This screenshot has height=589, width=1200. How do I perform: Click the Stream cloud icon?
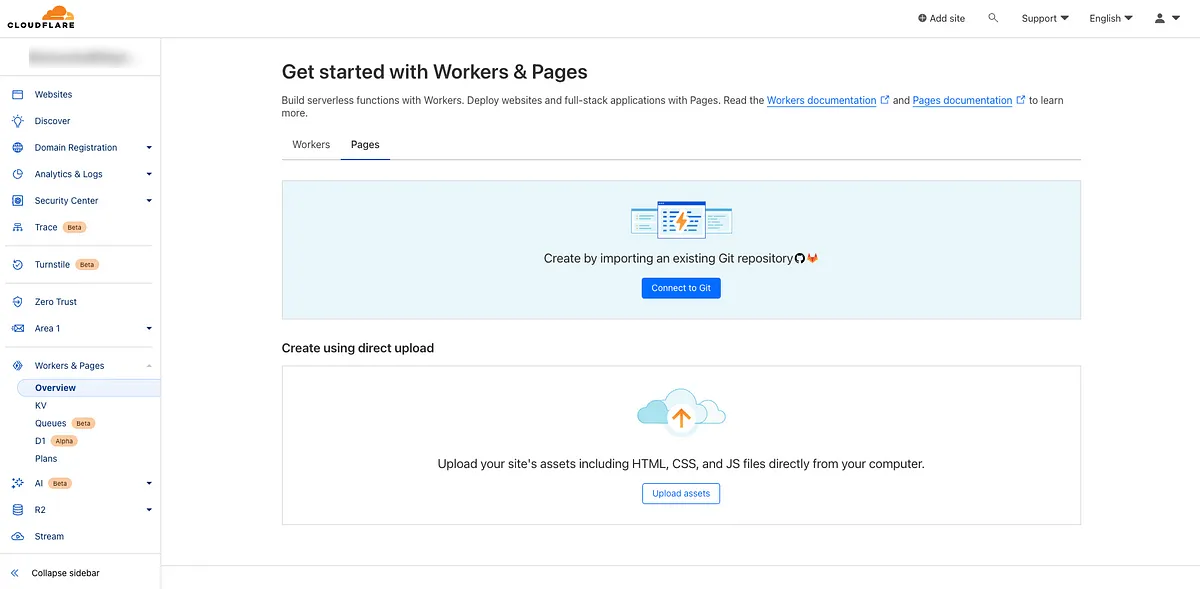tap(17, 536)
